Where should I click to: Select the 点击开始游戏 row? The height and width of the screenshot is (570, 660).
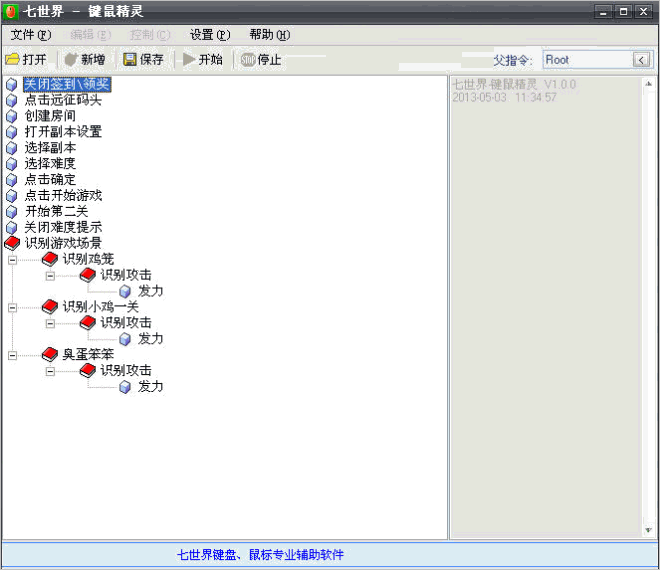click(63, 196)
